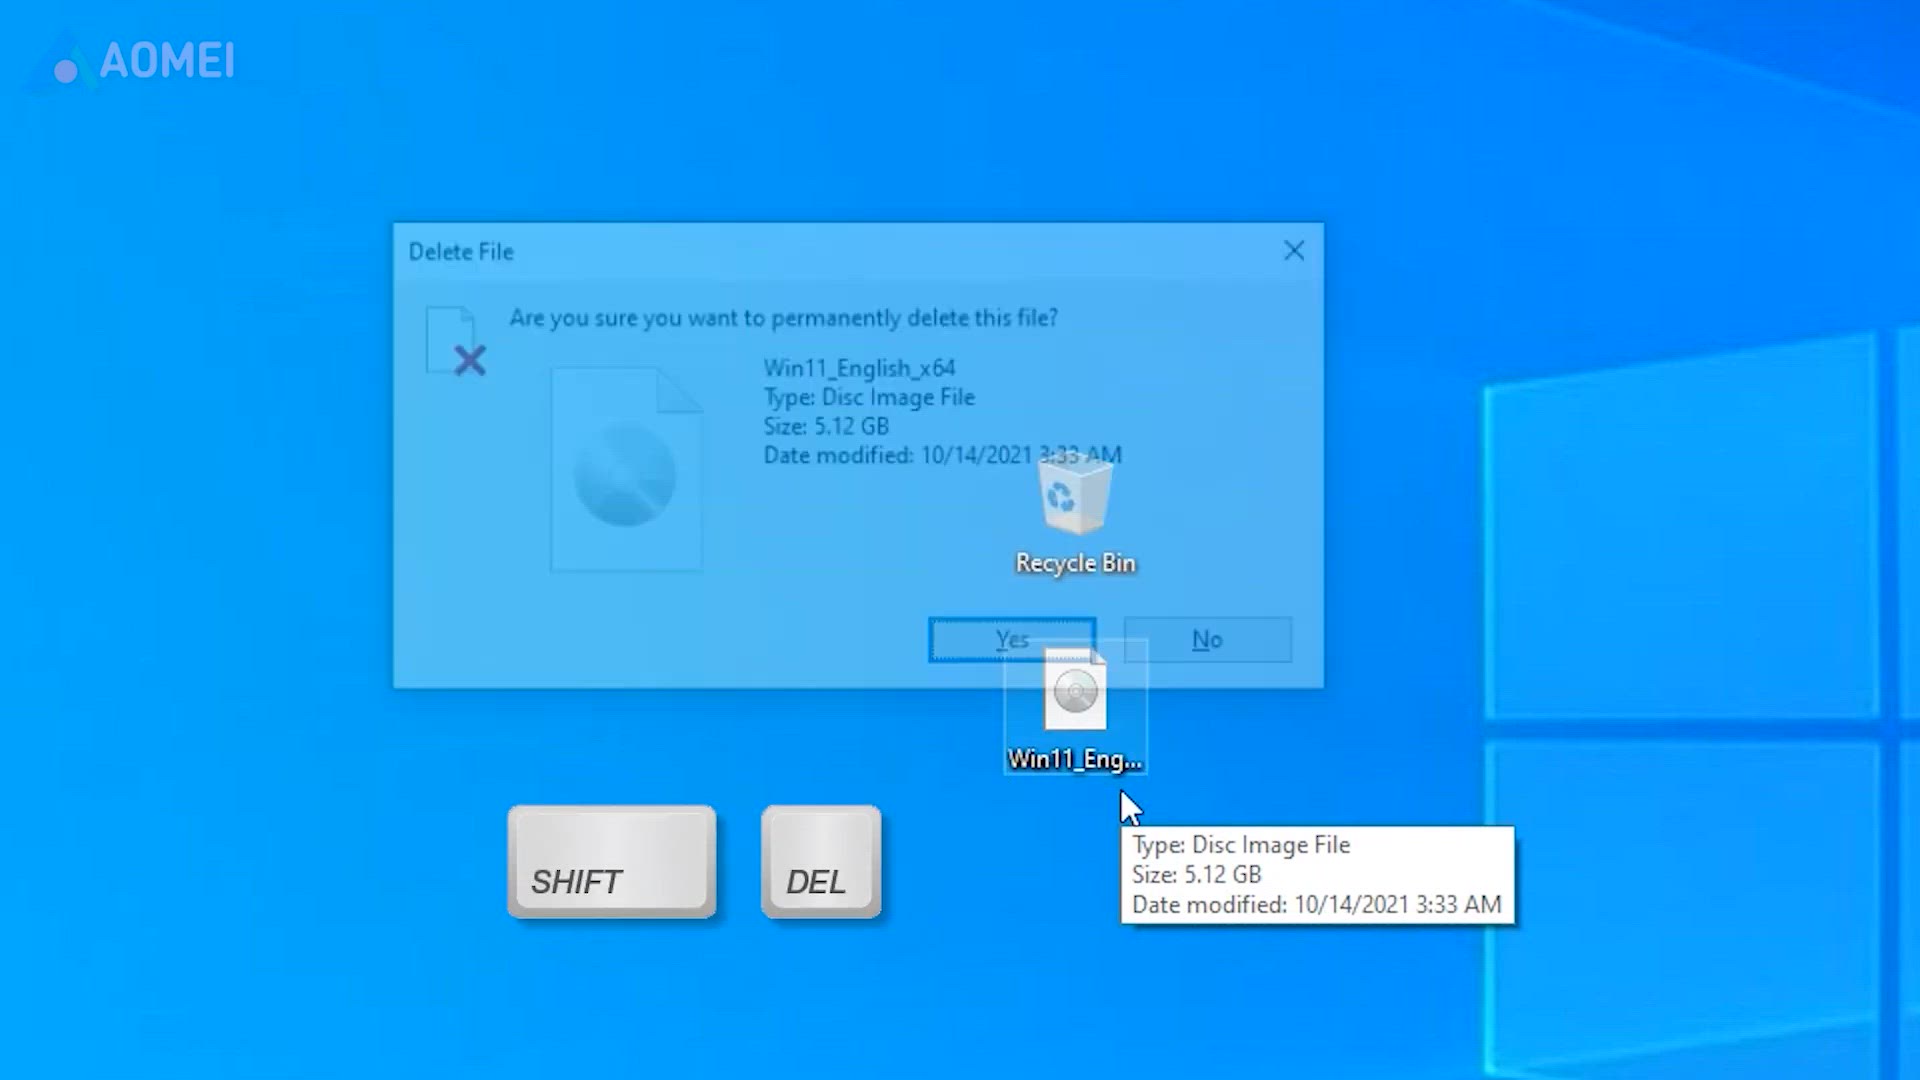The image size is (1920, 1080).
Task: Confirm deletion with the Yes button
Action: tap(1012, 640)
